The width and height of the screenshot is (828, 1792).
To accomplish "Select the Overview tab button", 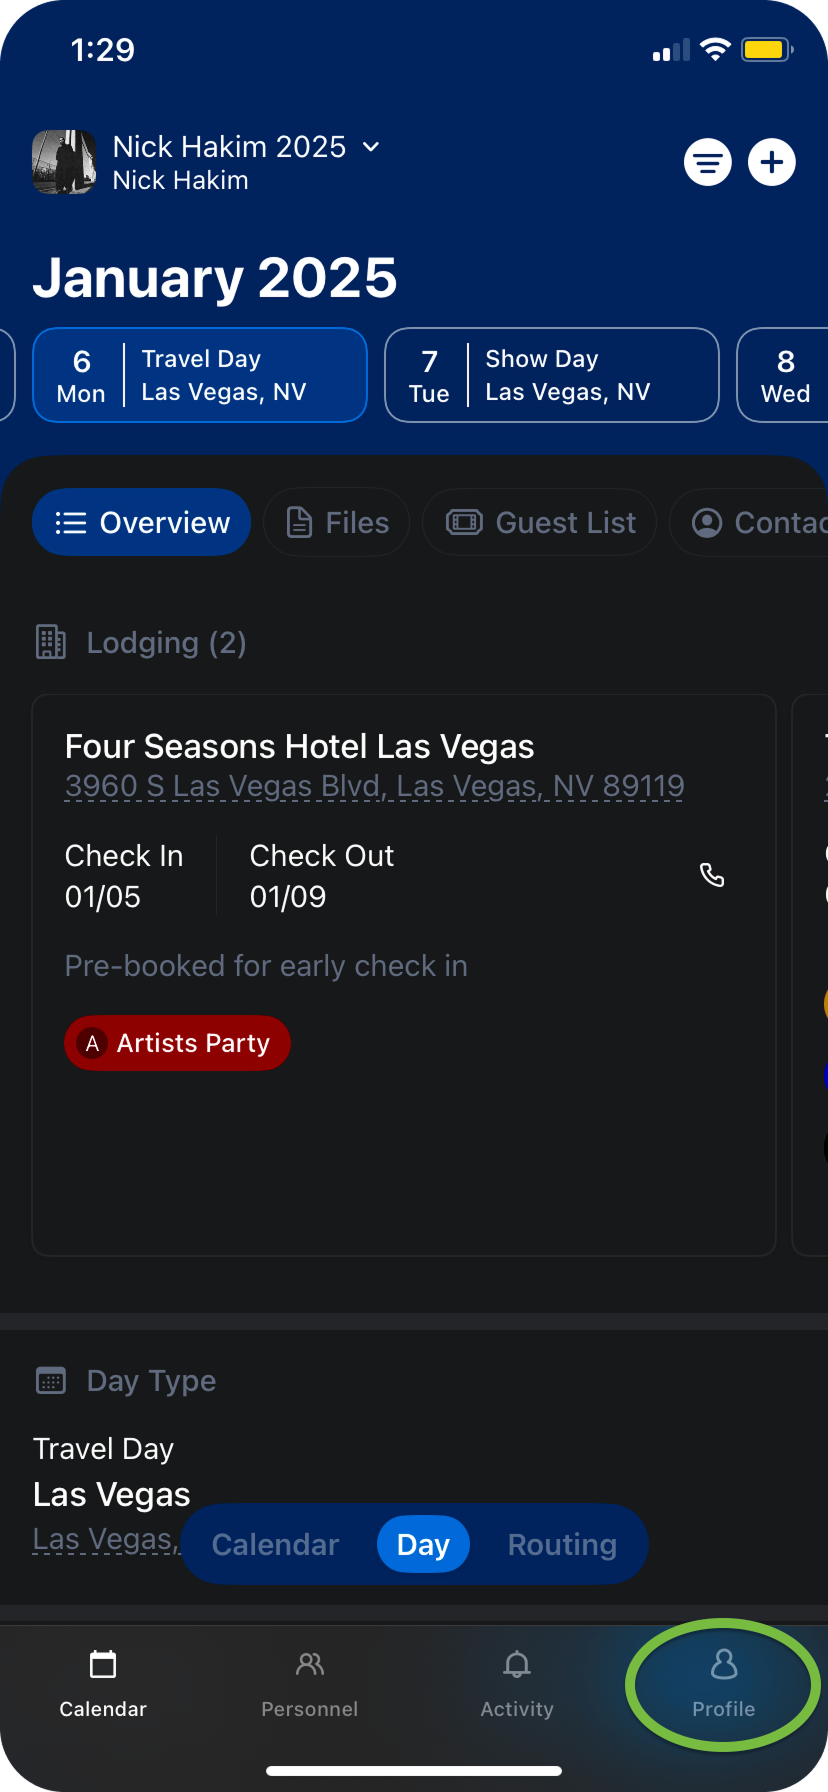I will pyautogui.click(x=142, y=523).
